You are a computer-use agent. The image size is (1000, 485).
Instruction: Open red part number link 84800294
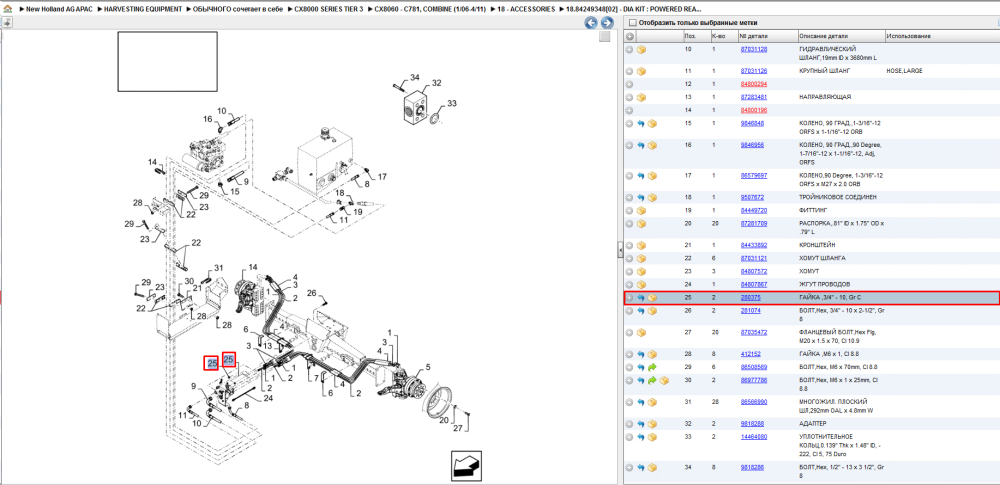tap(753, 84)
